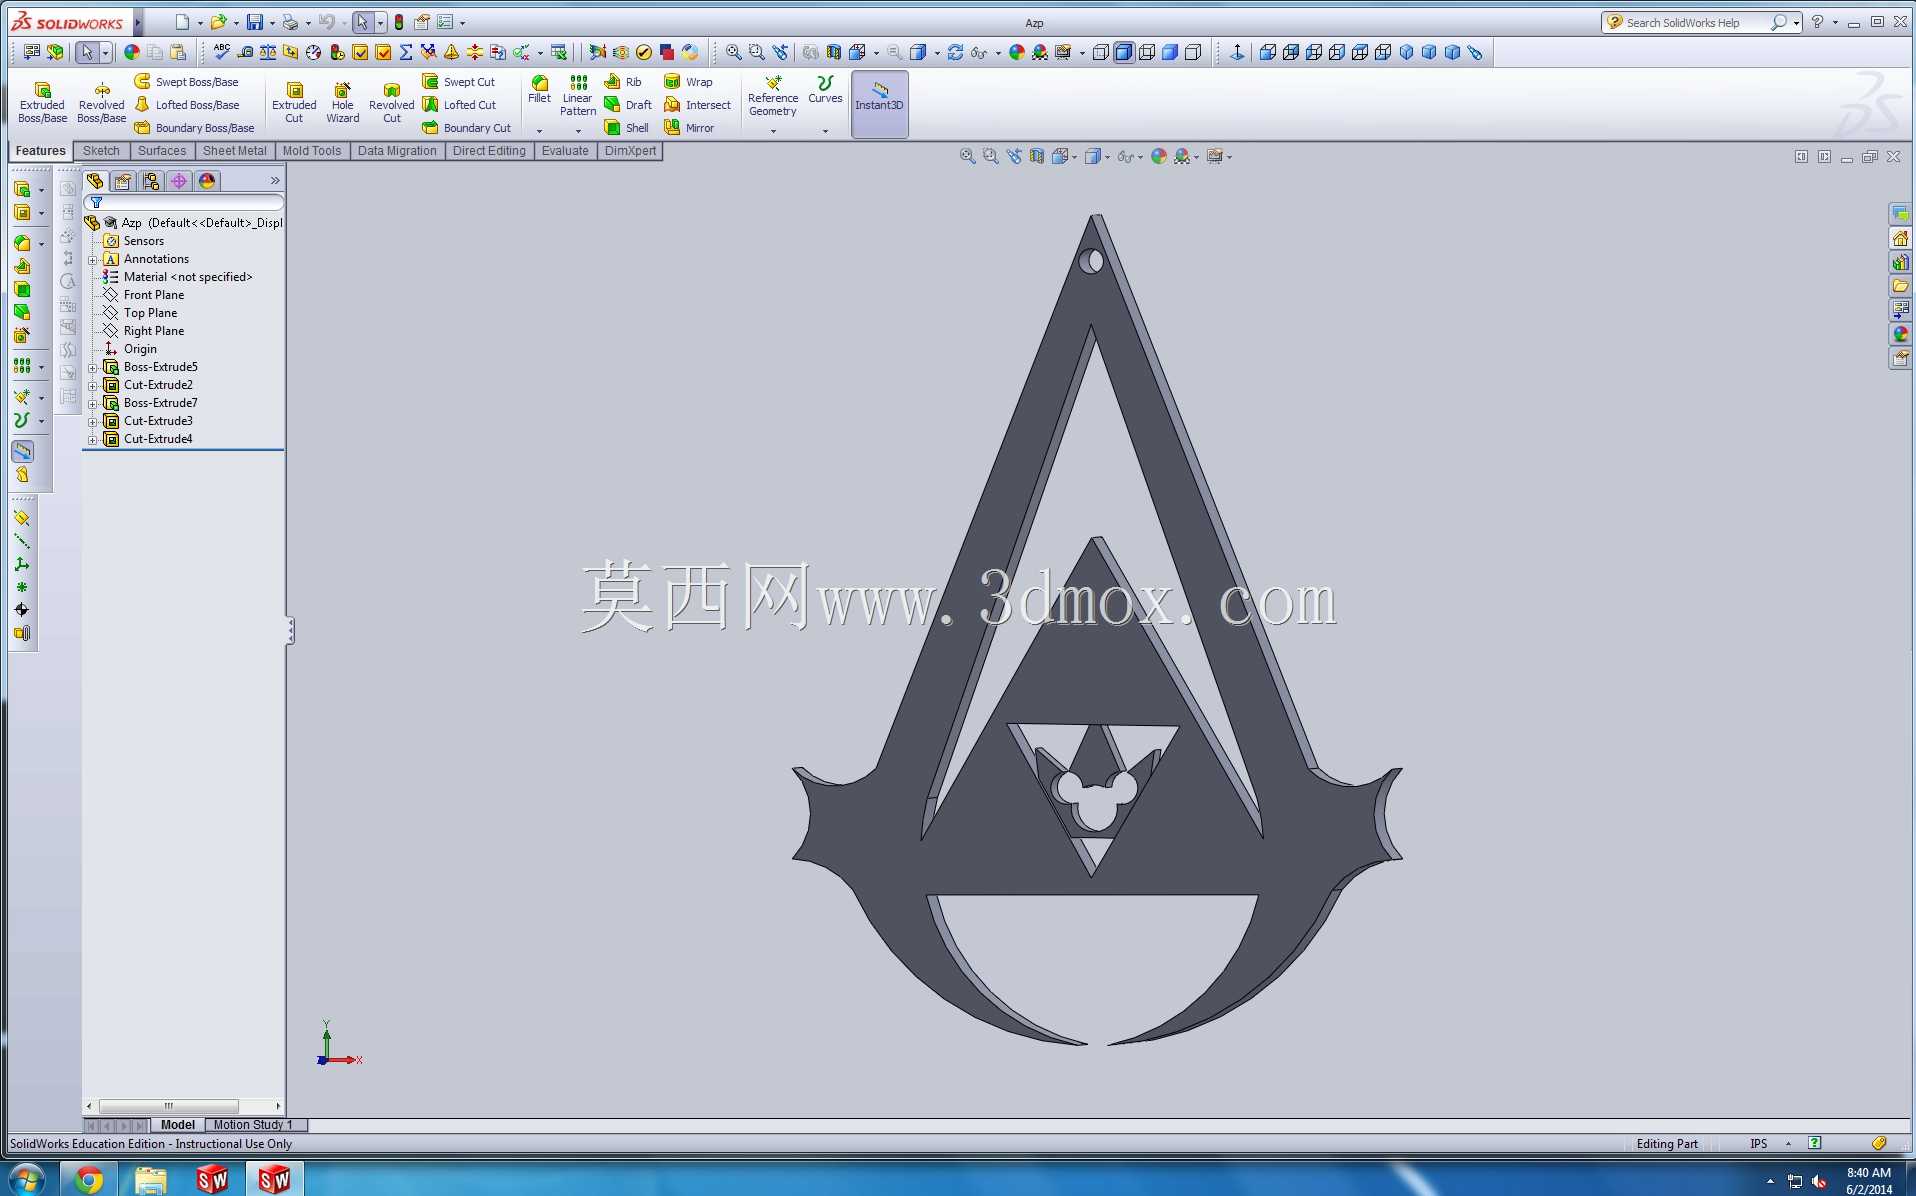The height and width of the screenshot is (1196, 1916).
Task: Click the Rib feature
Action: 623,82
